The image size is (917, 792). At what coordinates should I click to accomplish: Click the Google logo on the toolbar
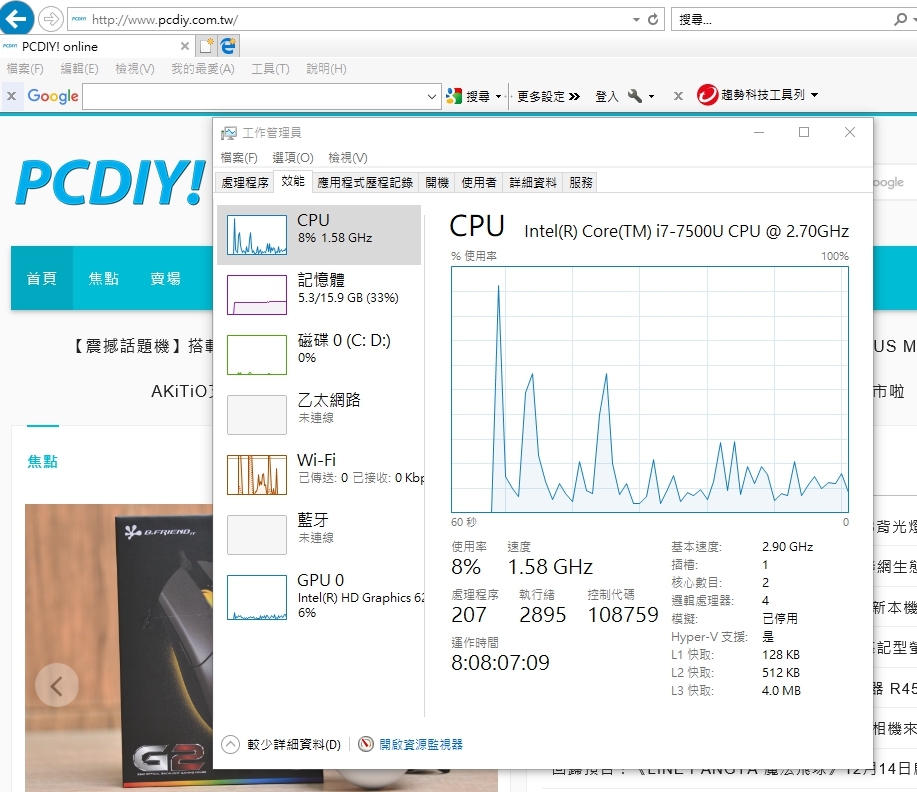53,96
